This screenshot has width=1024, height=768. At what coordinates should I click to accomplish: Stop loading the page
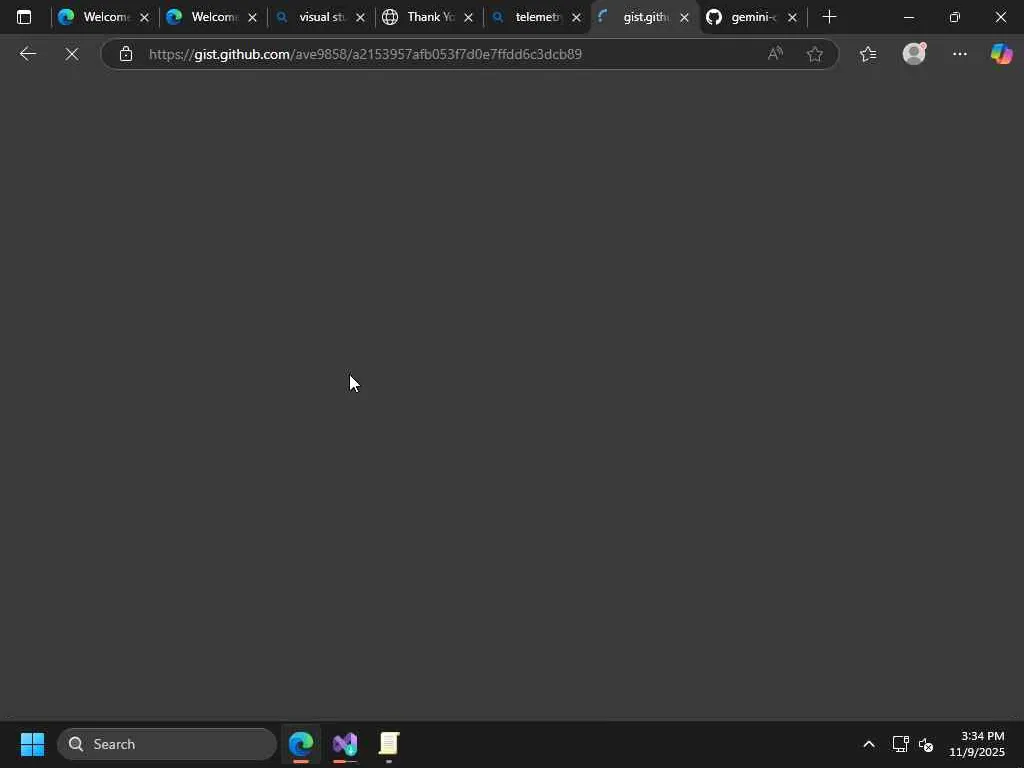click(72, 54)
